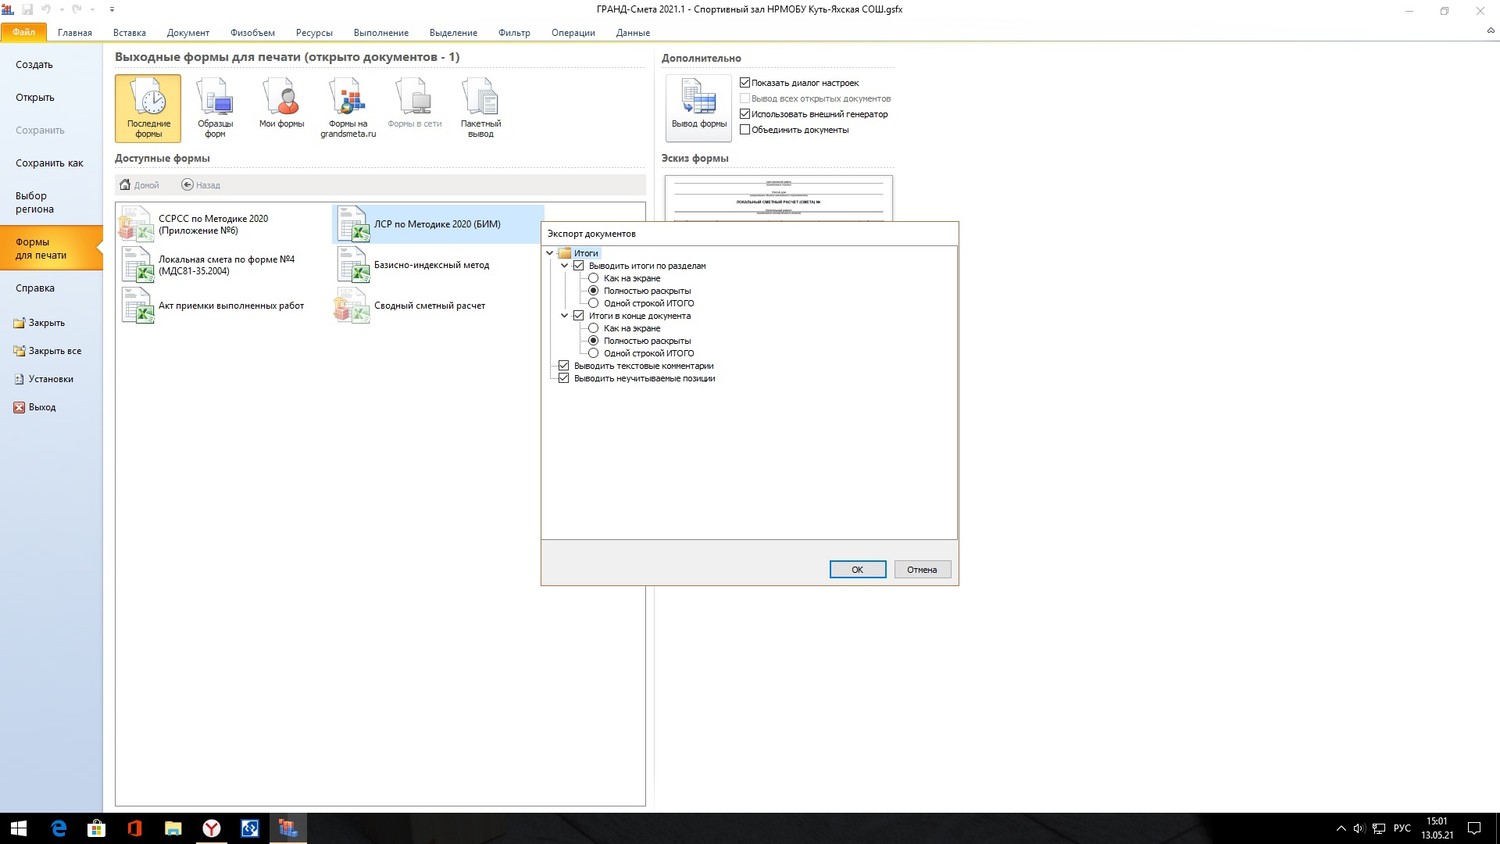Select Как на экране under Итоги в конце документа
This screenshot has width=1500, height=844.
pyautogui.click(x=593, y=328)
